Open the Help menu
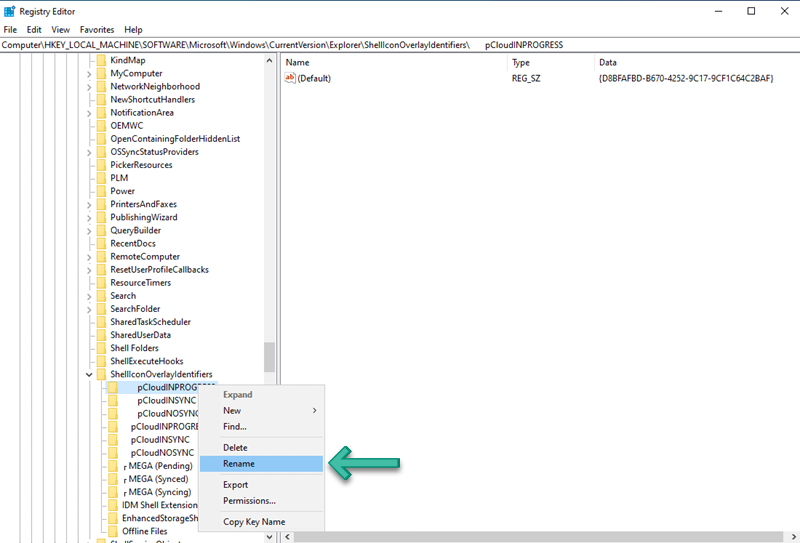The width and height of the screenshot is (800, 543). click(133, 30)
